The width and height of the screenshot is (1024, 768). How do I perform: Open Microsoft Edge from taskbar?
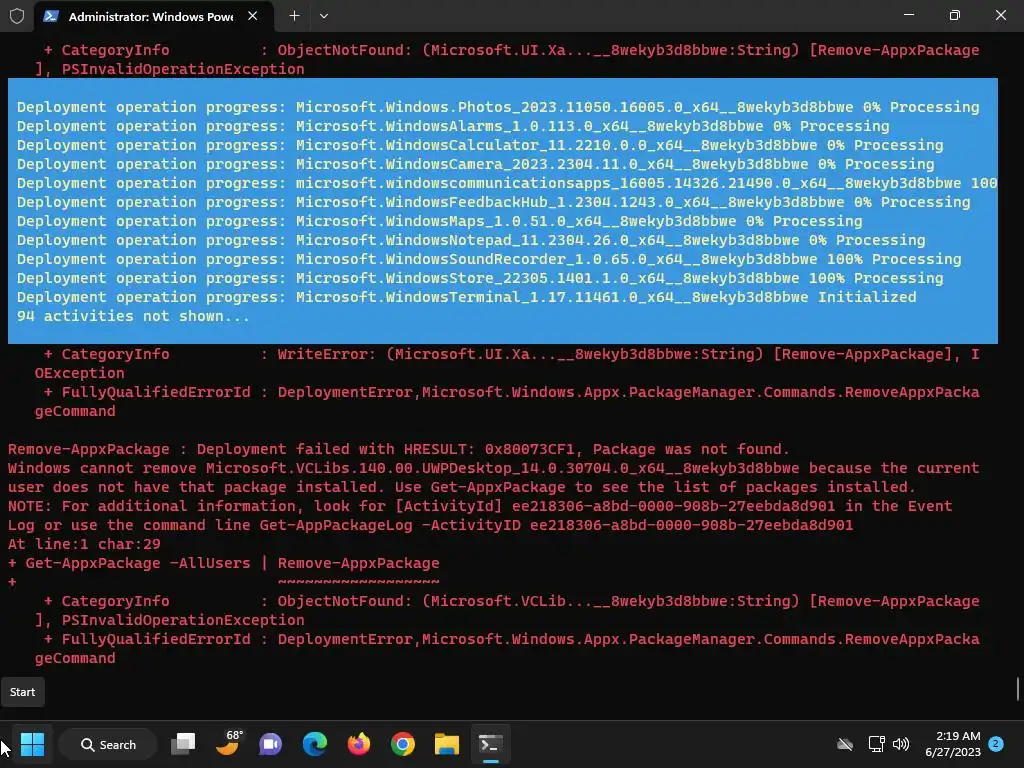[315, 744]
